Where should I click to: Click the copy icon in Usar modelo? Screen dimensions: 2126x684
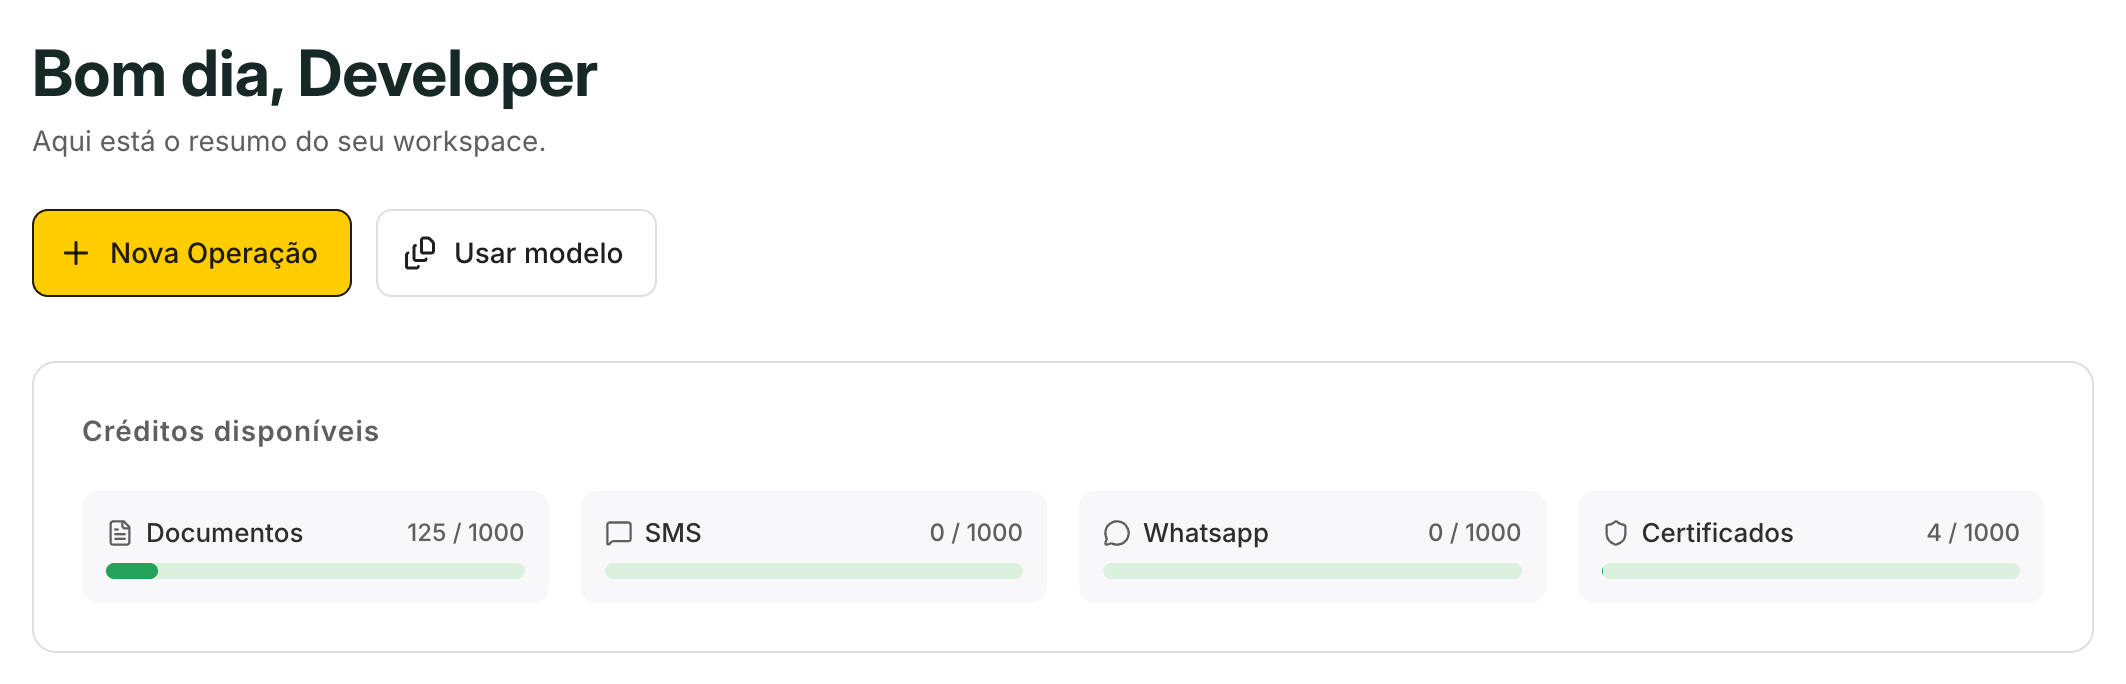pyautogui.click(x=420, y=253)
